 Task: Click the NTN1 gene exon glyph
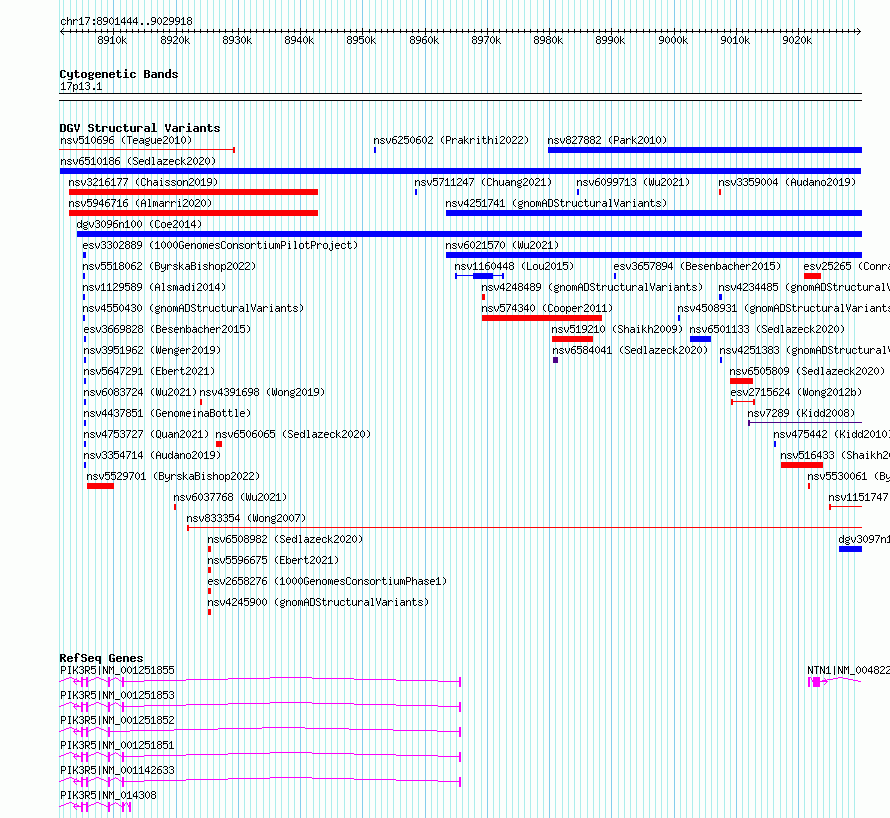[815, 682]
